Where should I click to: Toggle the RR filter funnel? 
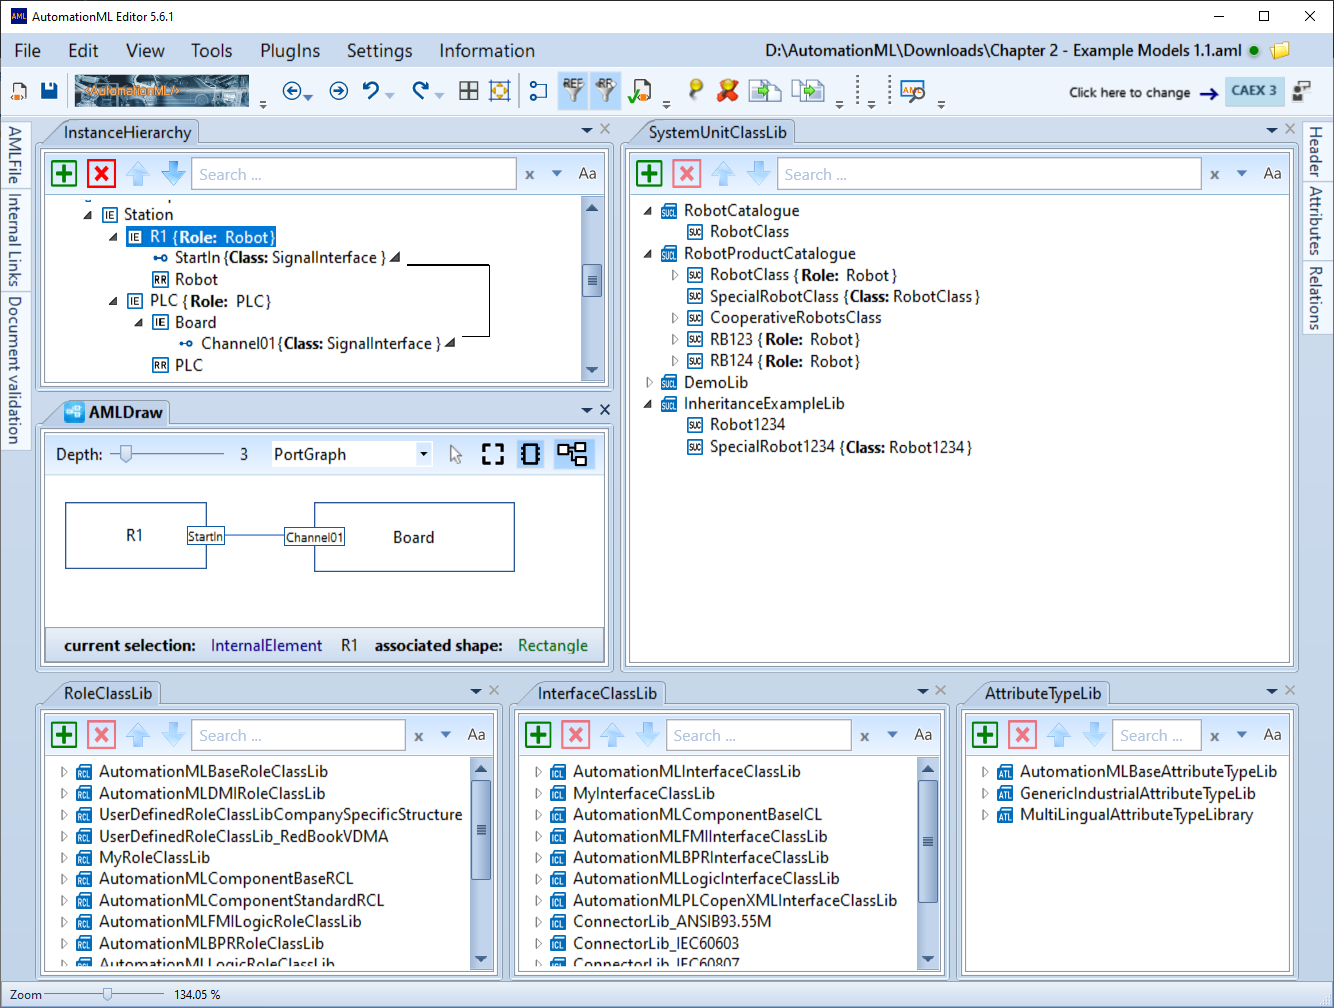(605, 90)
